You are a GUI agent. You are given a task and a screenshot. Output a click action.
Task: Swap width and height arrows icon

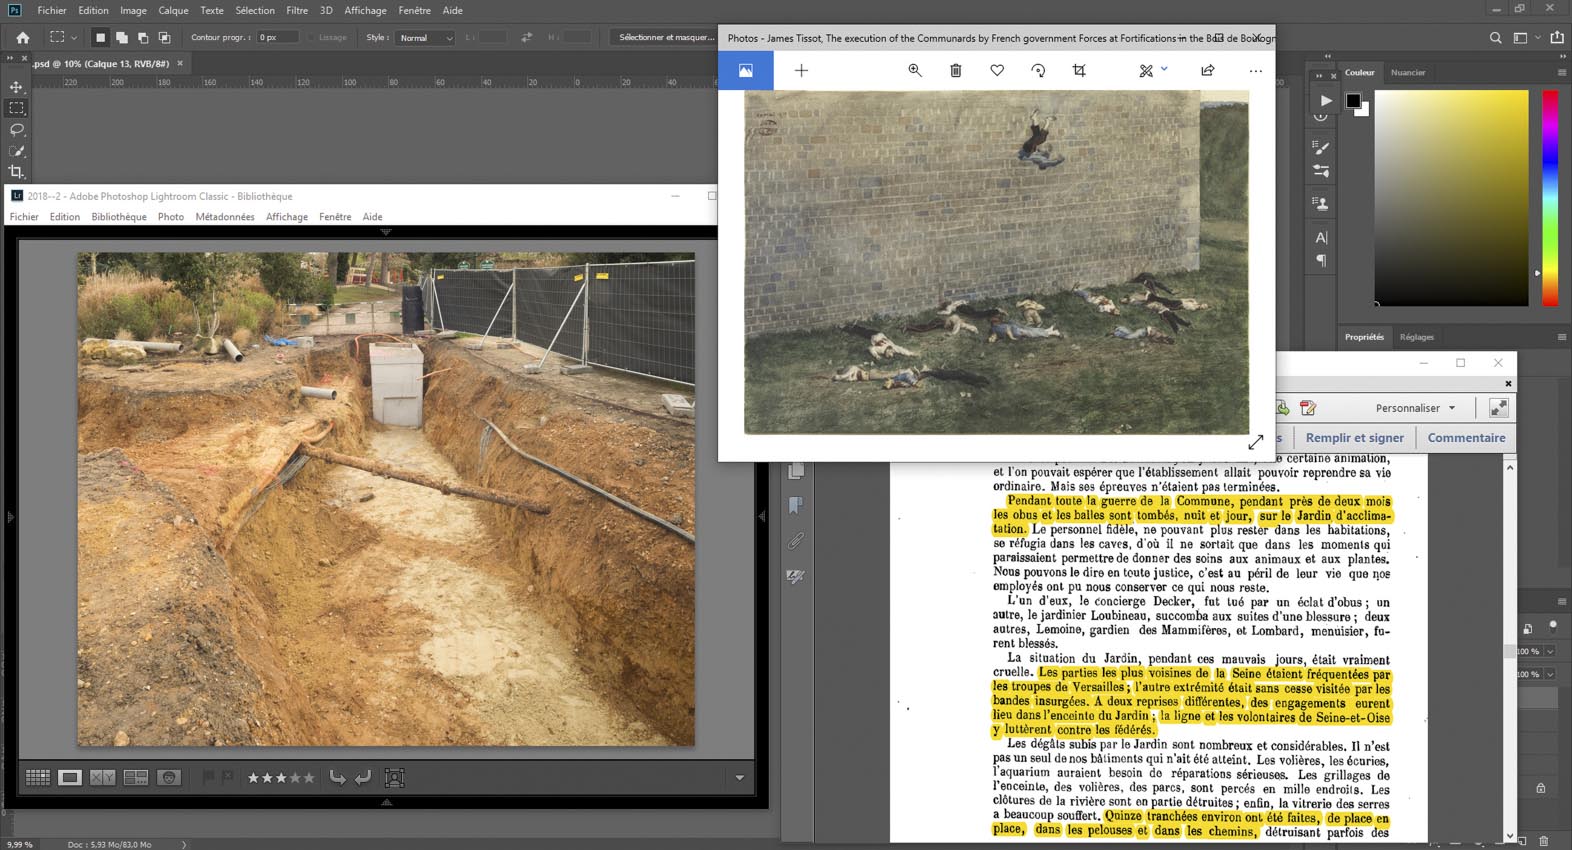click(x=527, y=37)
